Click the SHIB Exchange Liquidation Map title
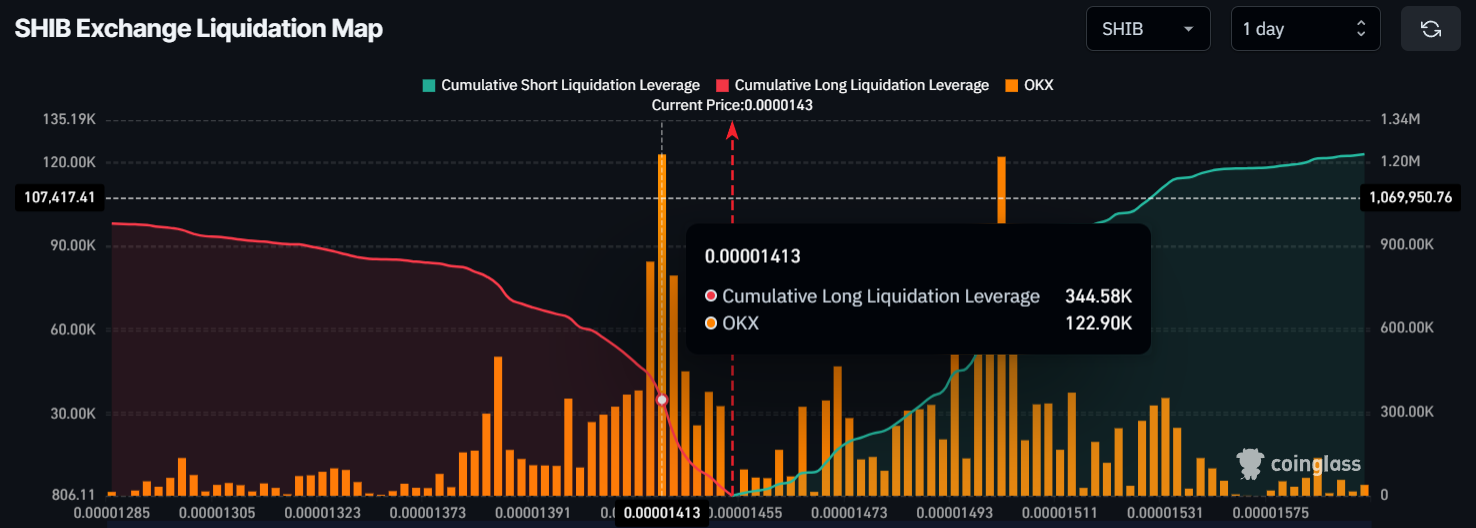The image size is (1476, 528). [198, 29]
